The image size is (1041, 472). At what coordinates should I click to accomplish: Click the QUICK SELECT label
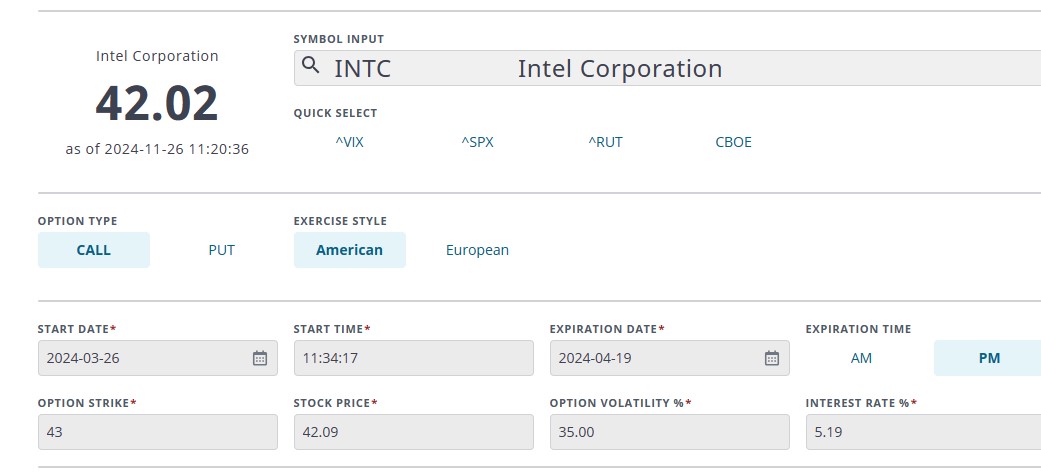[x=335, y=113]
